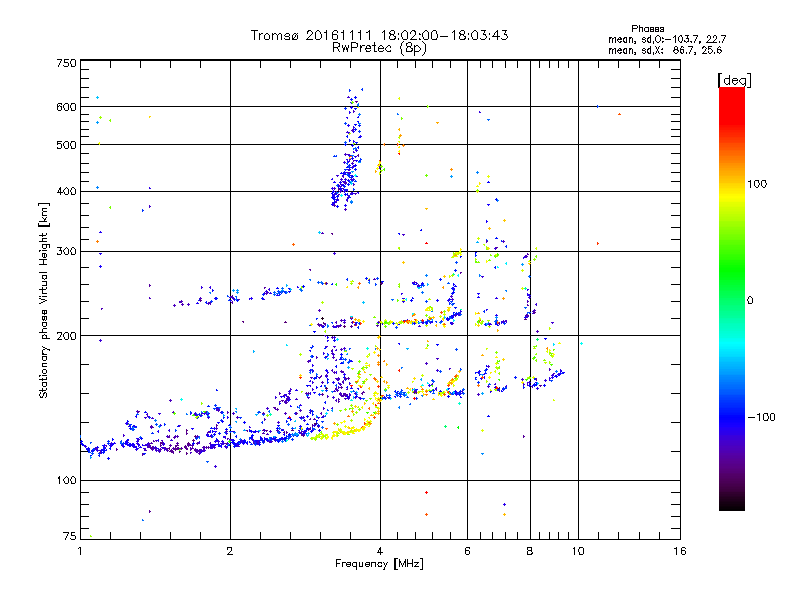This screenshot has width=800, height=600.
Task: Click the y-axis tick label '300'
Action: [66, 252]
